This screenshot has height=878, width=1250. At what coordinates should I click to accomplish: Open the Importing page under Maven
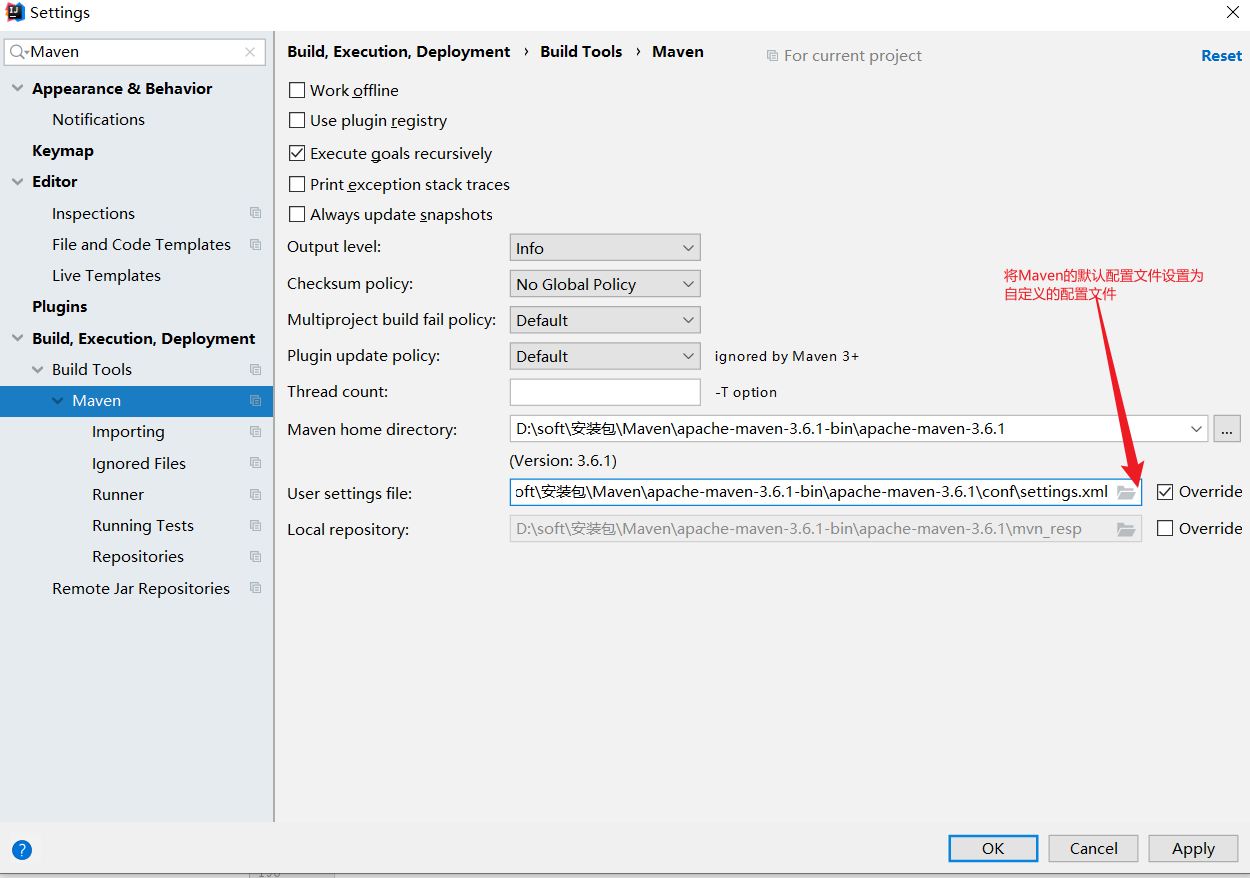[x=128, y=431]
